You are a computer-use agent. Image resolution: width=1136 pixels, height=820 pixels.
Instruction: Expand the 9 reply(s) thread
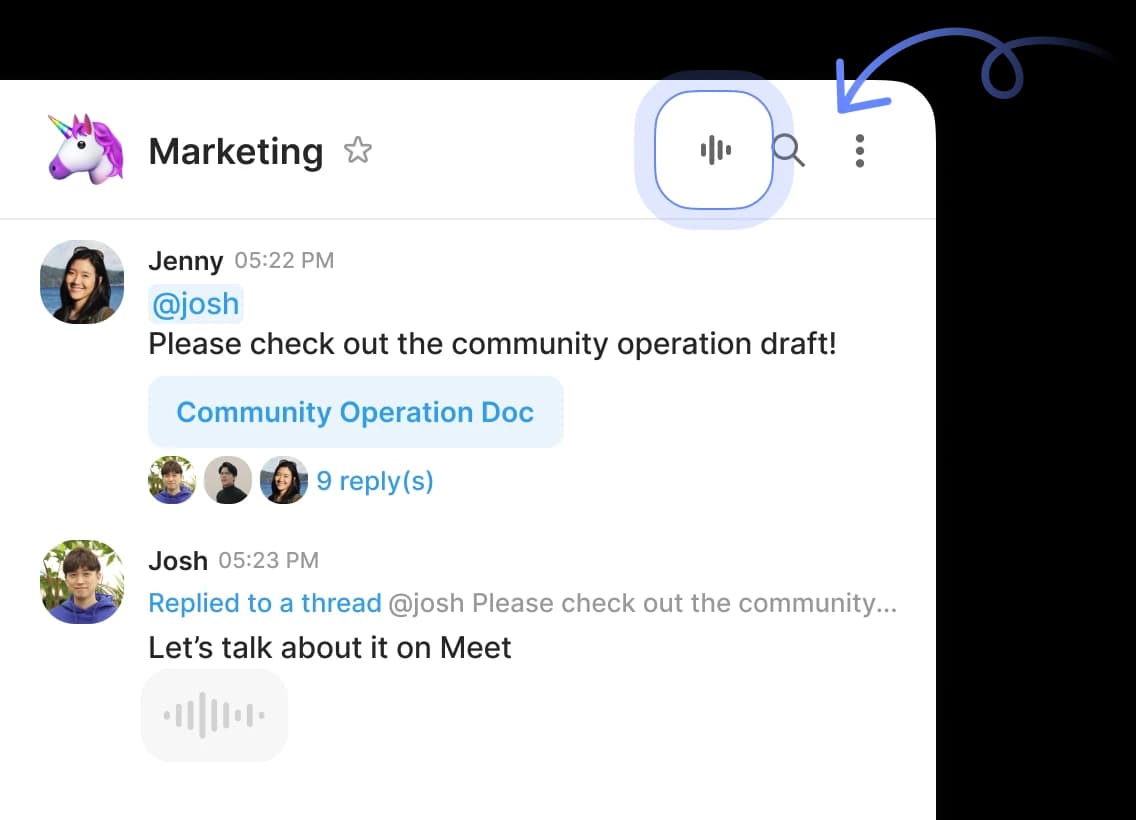[x=375, y=481]
